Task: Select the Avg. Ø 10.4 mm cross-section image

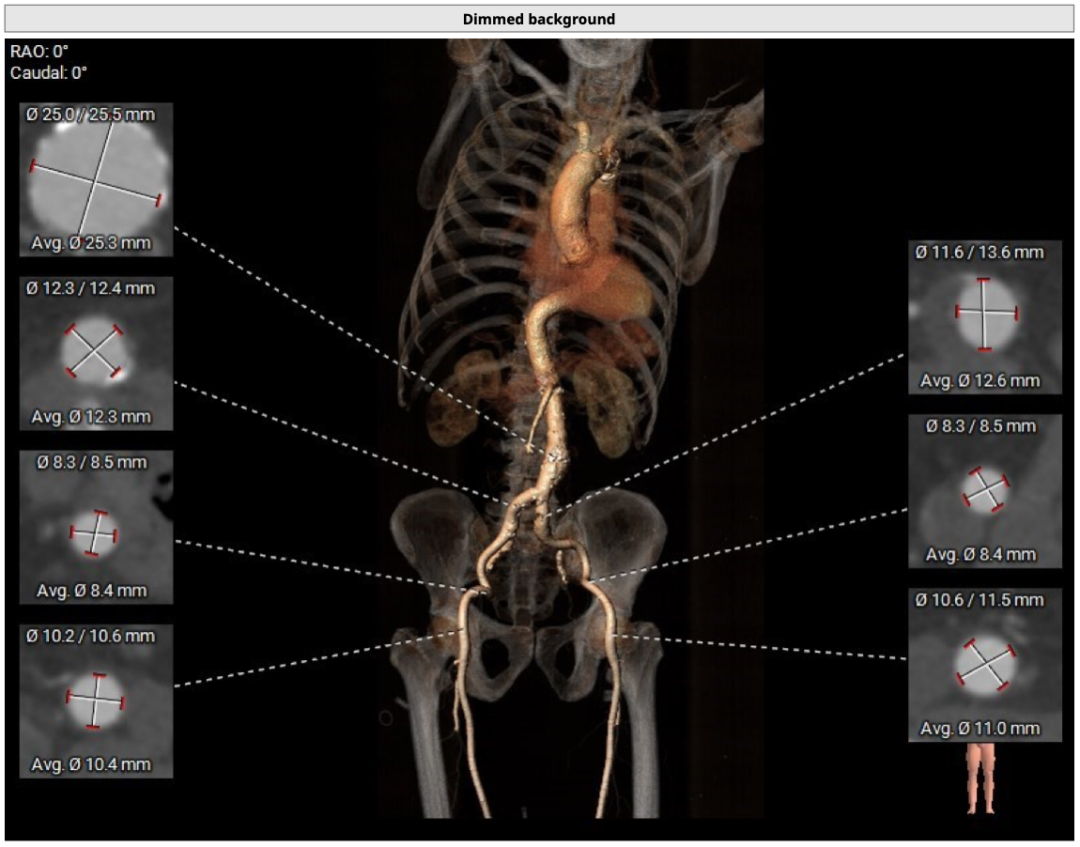Action: [96, 700]
